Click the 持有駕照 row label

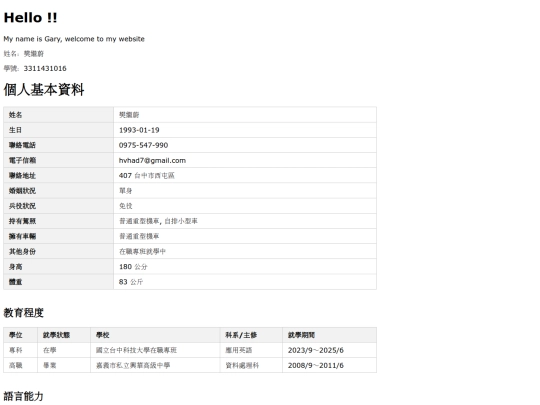22,221
